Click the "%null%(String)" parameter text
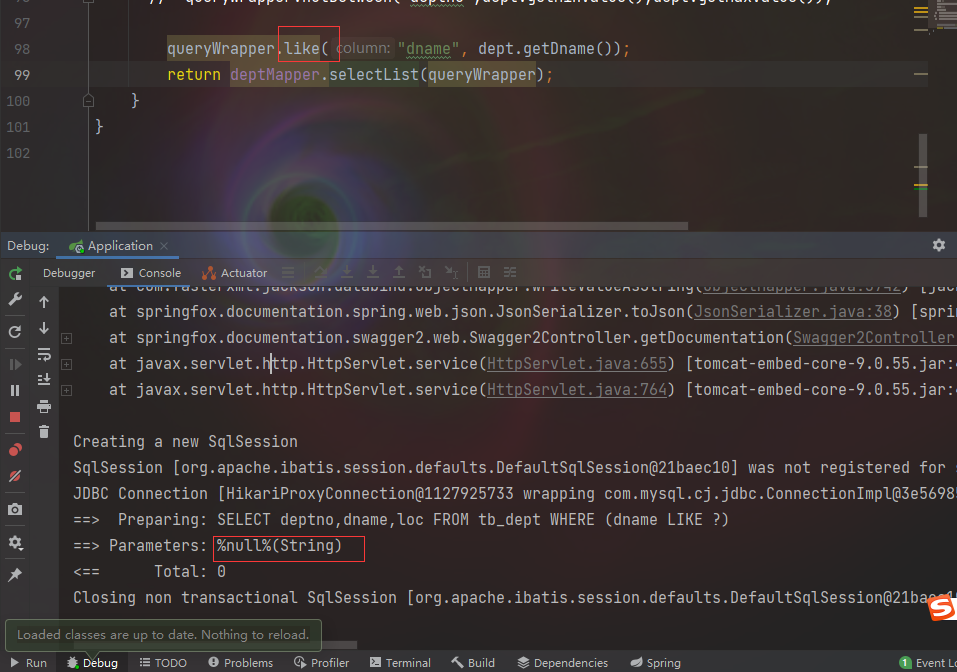This screenshot has height=672, width=957. 279,546
